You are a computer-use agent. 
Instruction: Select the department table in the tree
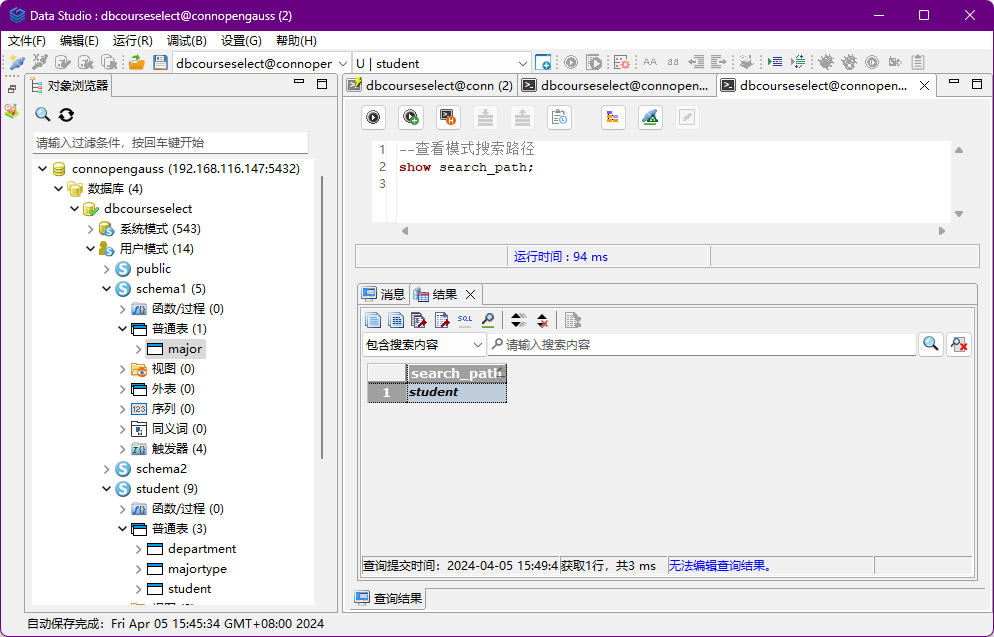[202, 549]
